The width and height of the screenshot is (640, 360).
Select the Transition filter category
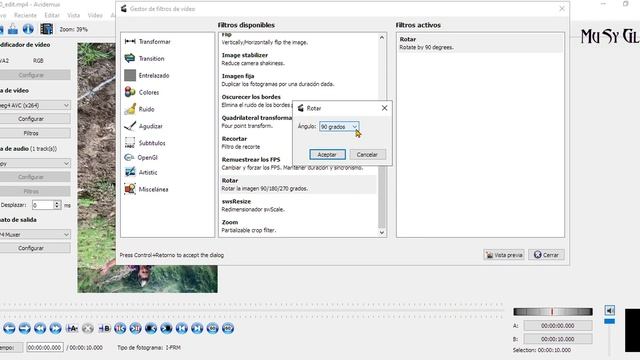coord(144,58)
